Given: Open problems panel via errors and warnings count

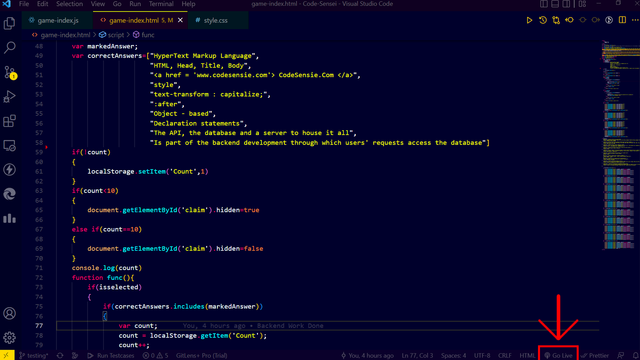Looking at the screenshot, I should pyautogui.click(x=156, y=356).
